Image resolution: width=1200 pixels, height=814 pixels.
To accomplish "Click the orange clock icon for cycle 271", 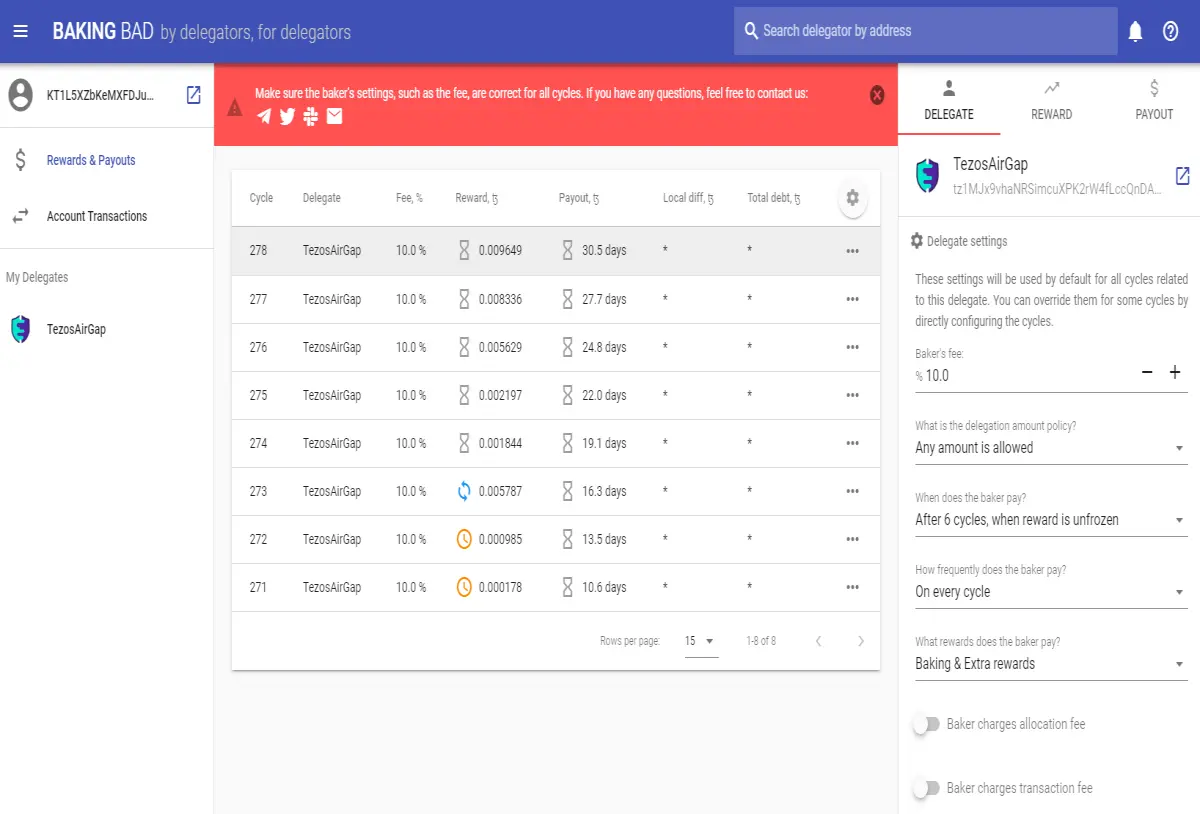I will pyautogui.click(x=464, y=587).
